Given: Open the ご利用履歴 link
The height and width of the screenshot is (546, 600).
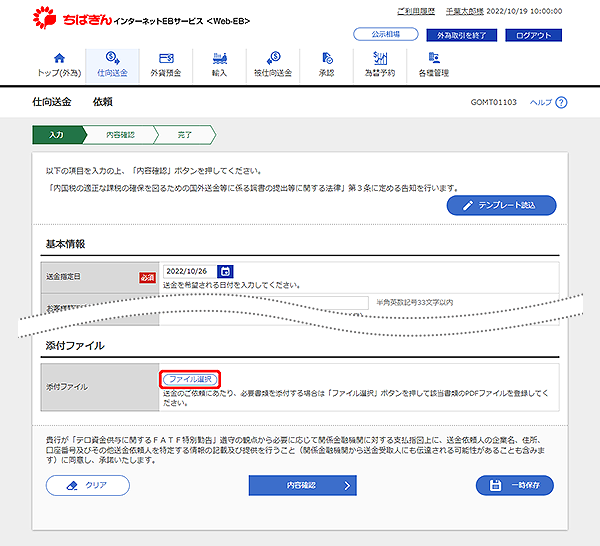Looking at the screenshot, I should click(416, 11).
